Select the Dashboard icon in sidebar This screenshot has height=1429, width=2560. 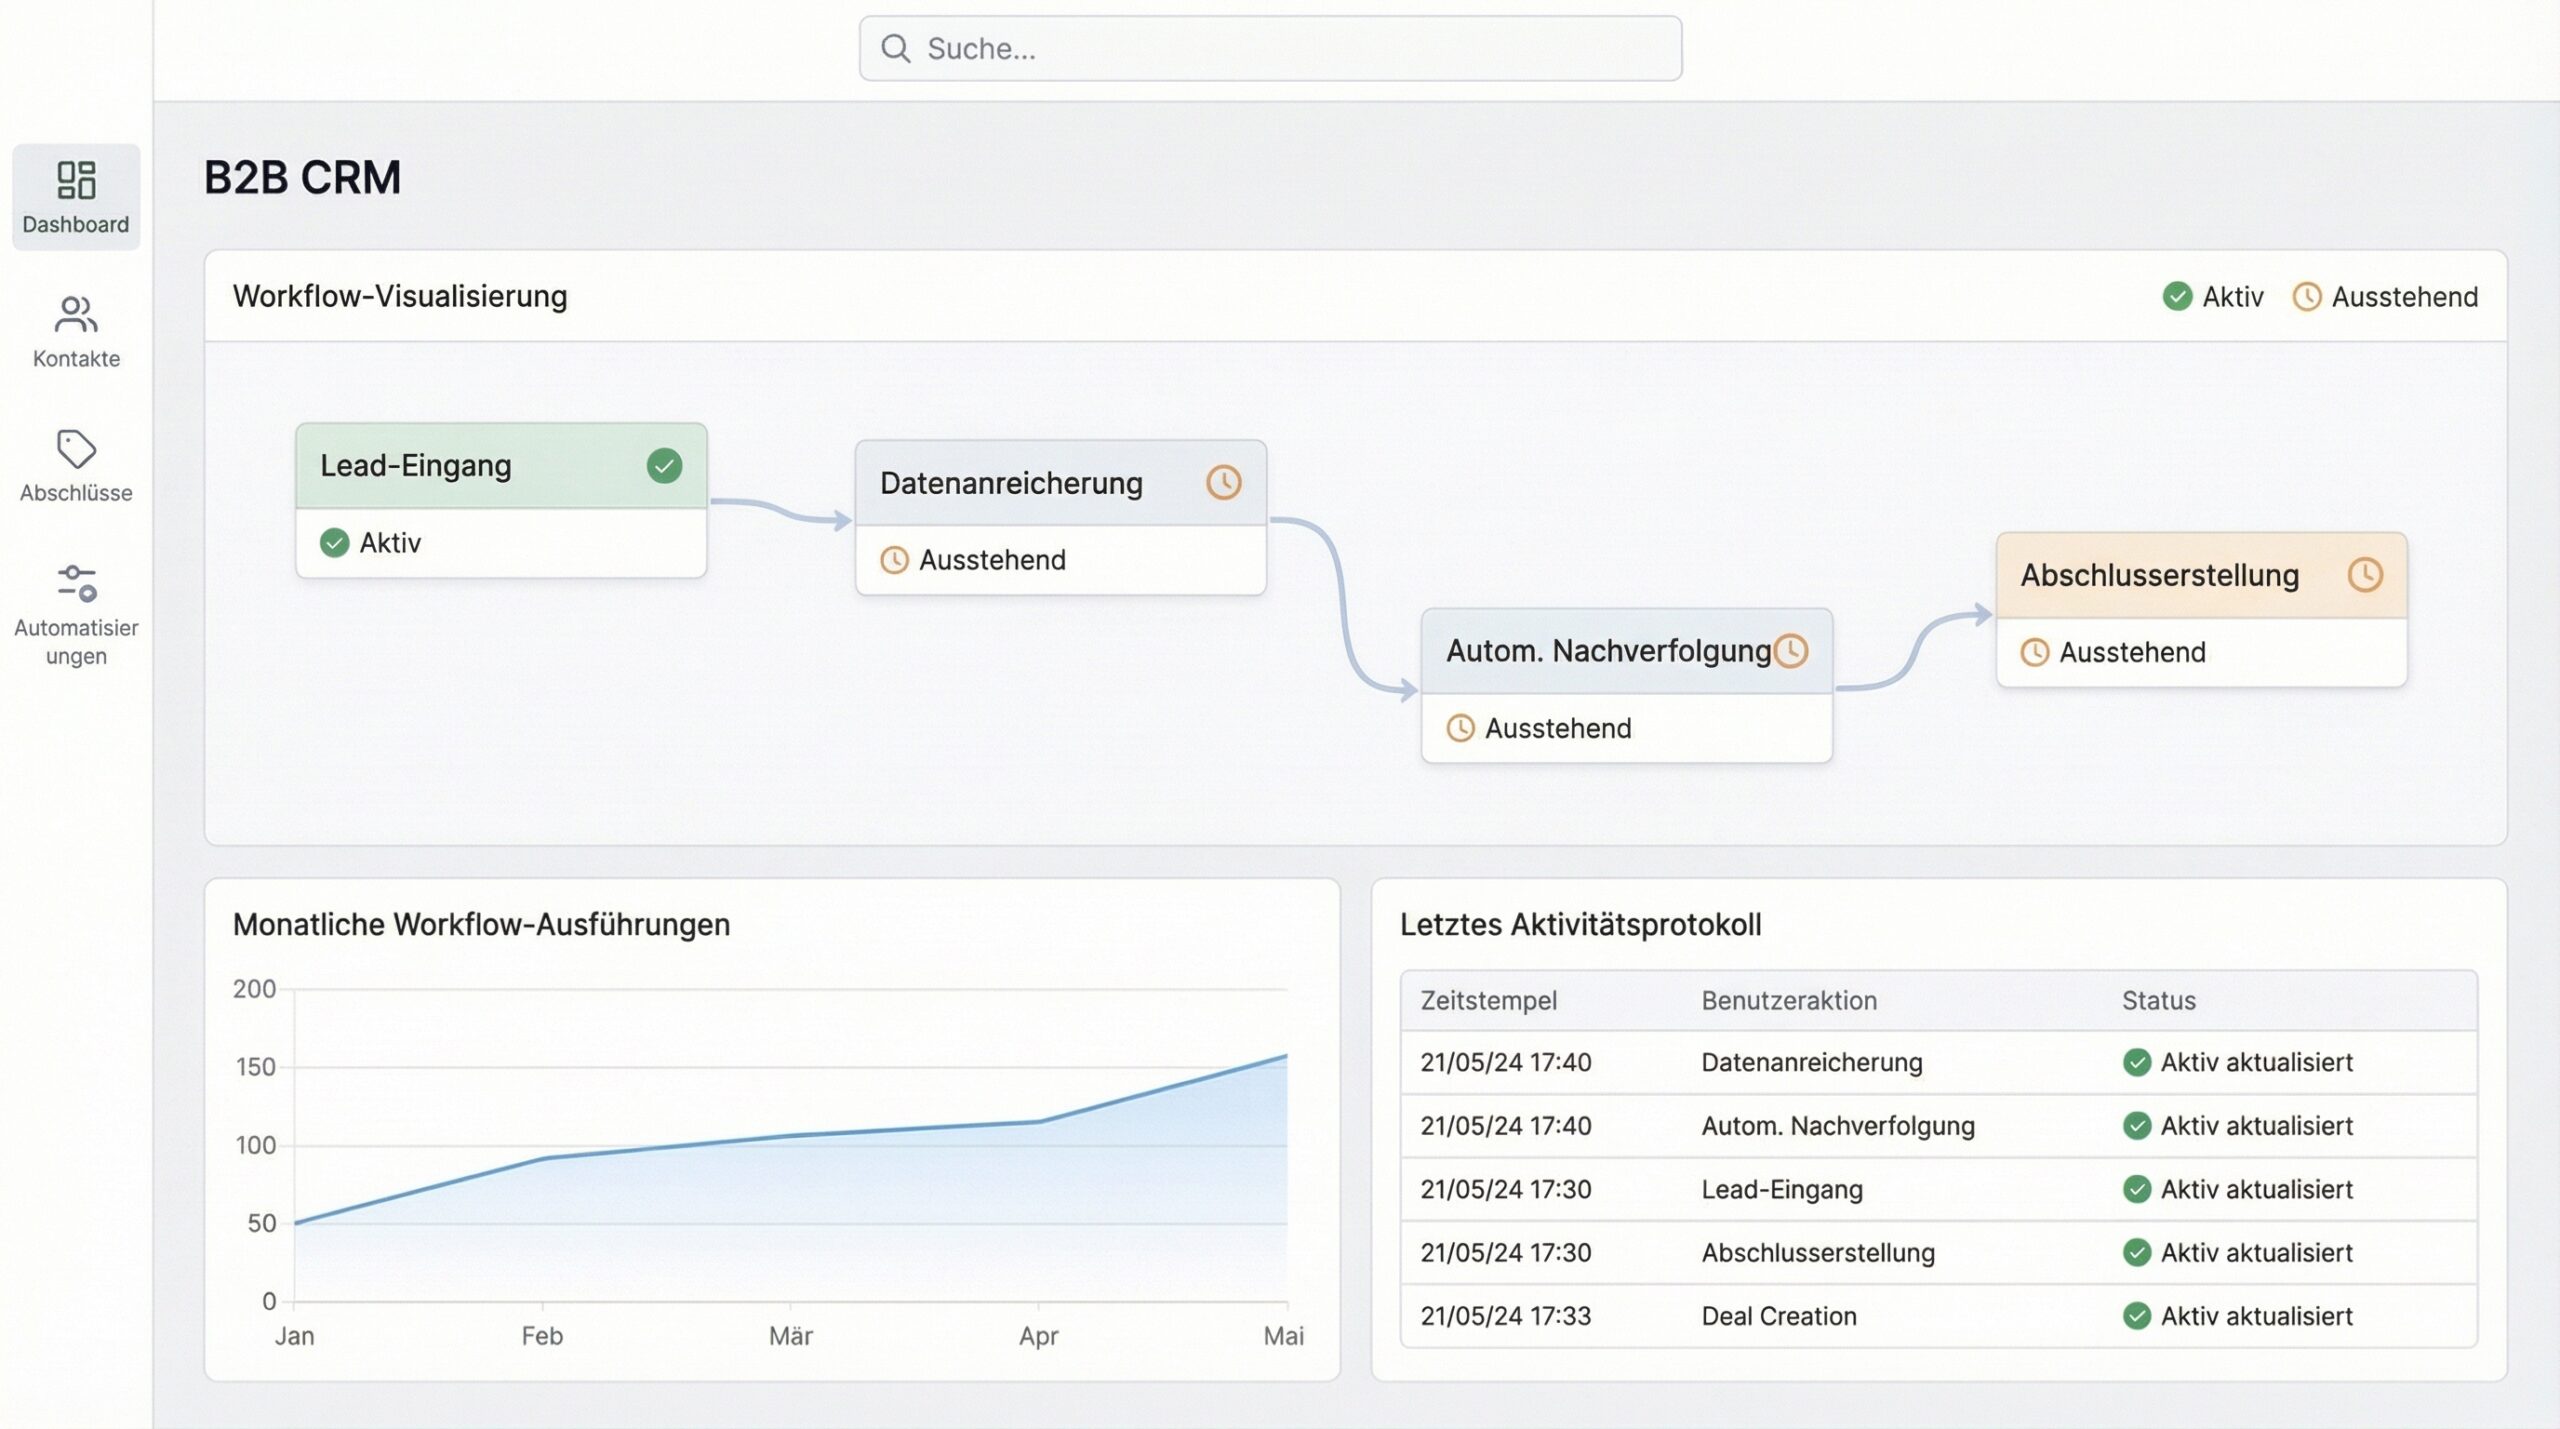click(75, 180)
